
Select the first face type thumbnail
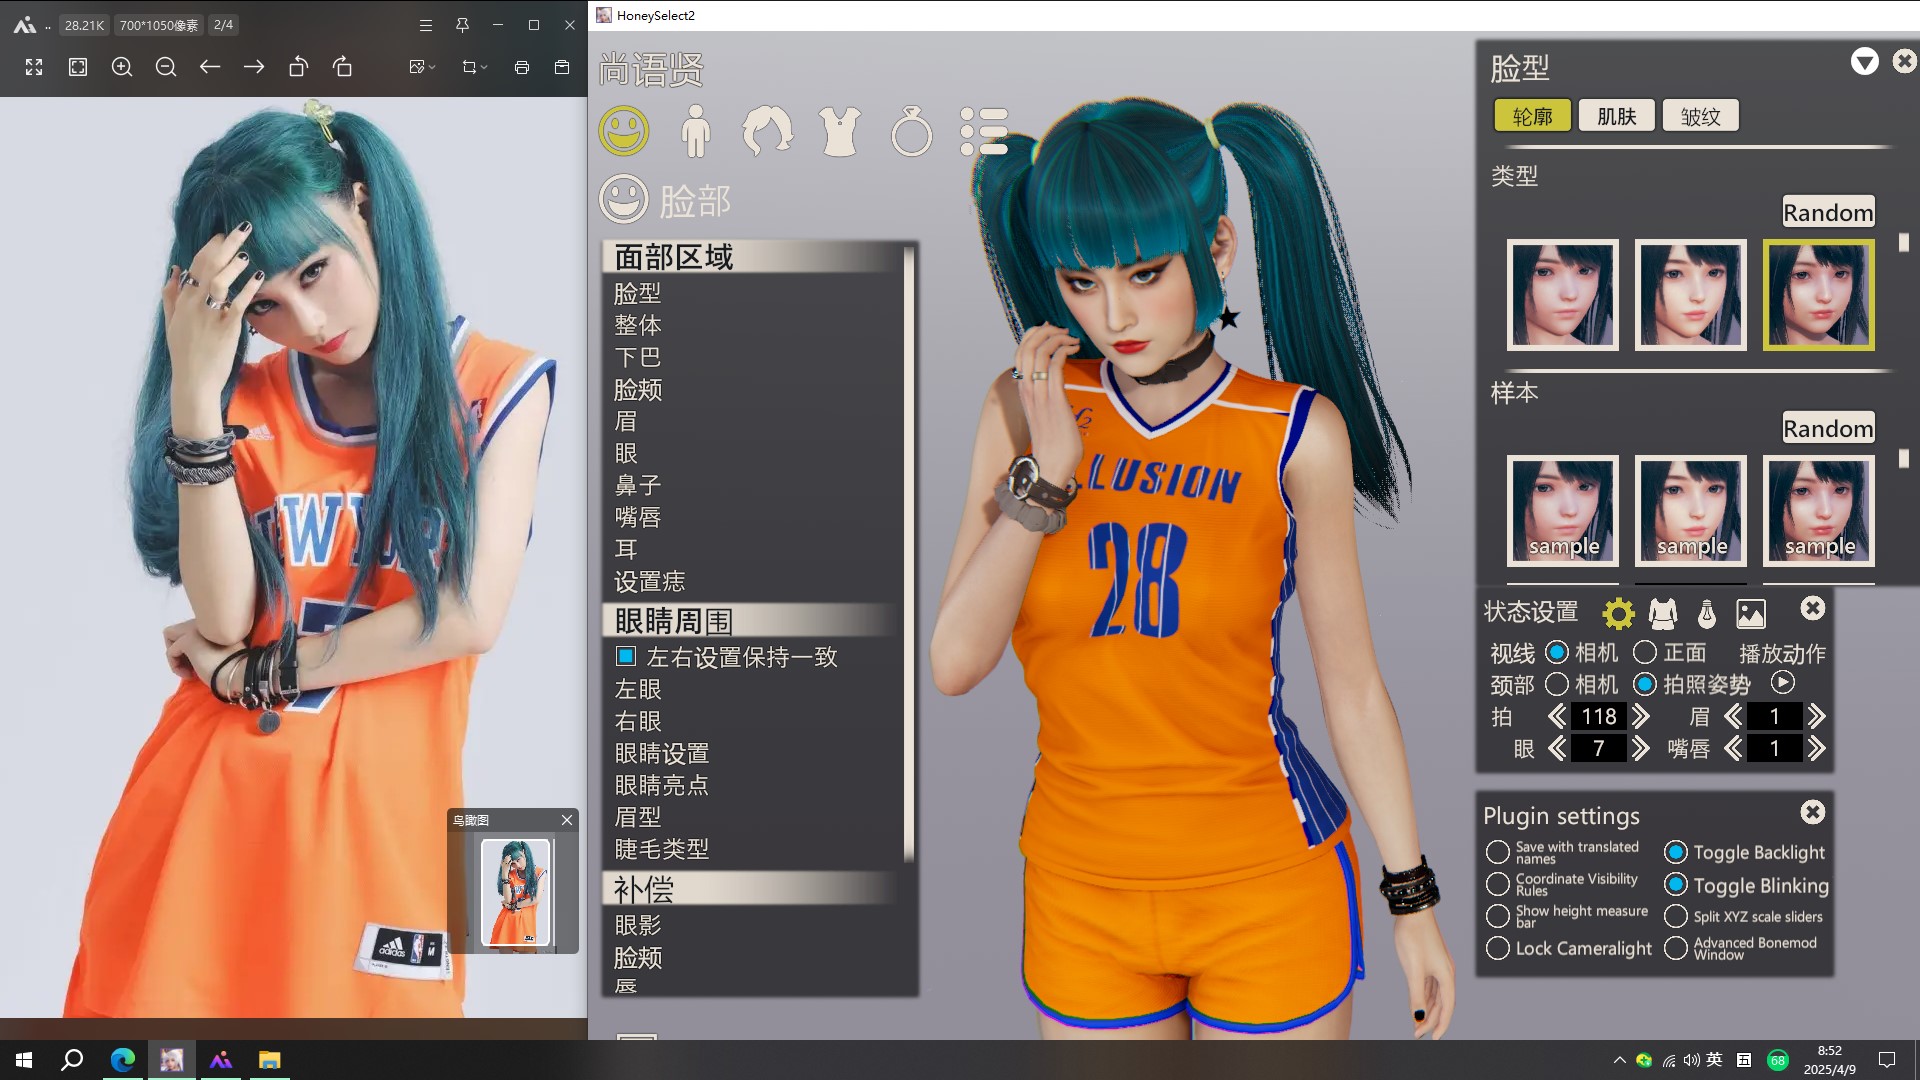1562,295
